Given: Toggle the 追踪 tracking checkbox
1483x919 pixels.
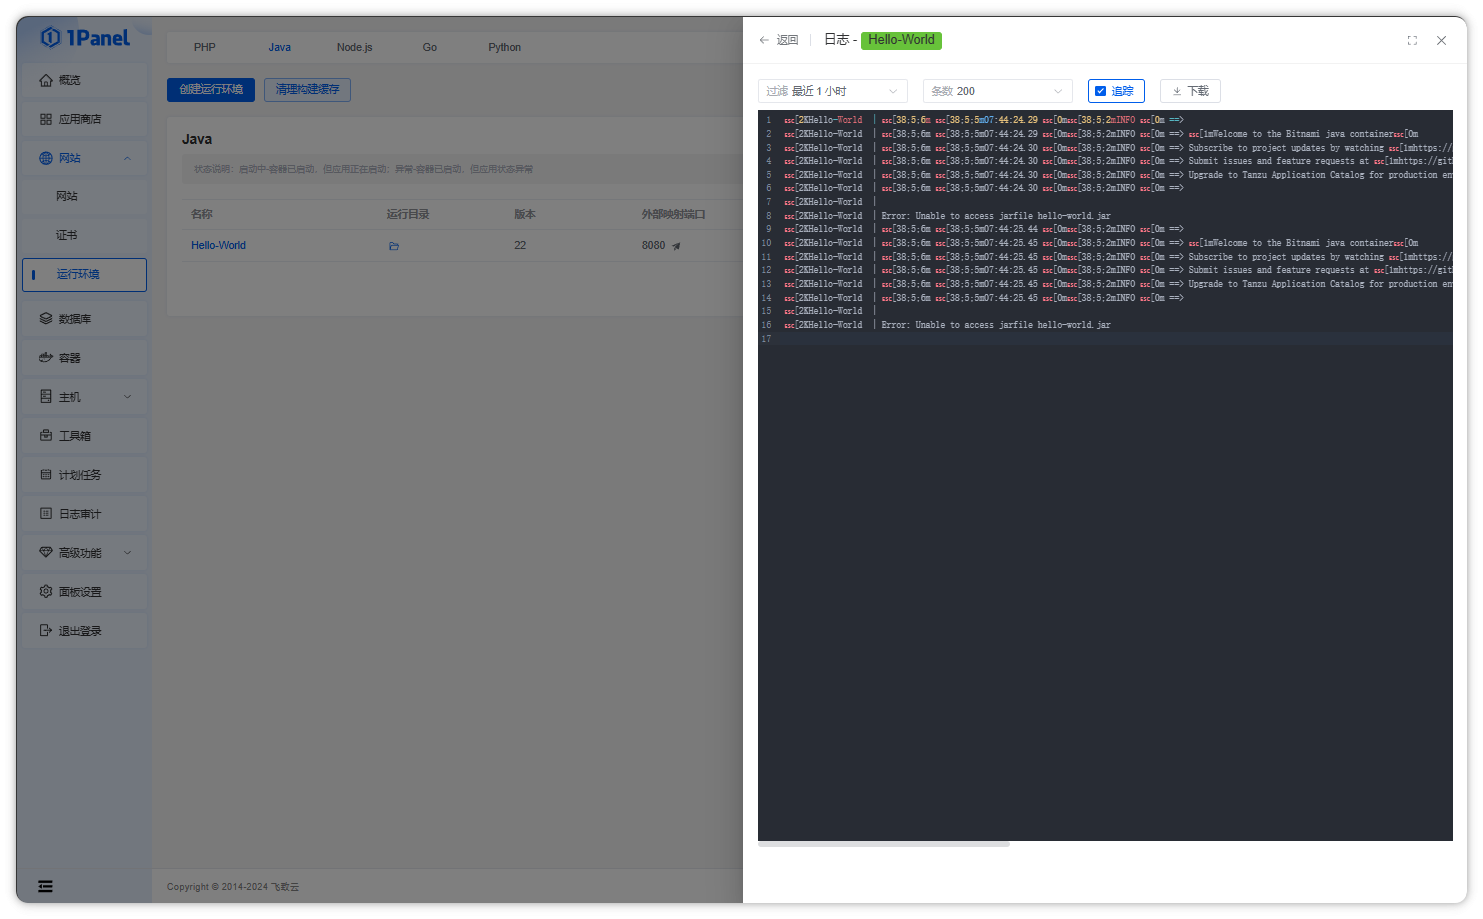Looking at the screenshot, I should pos(1100,91).
